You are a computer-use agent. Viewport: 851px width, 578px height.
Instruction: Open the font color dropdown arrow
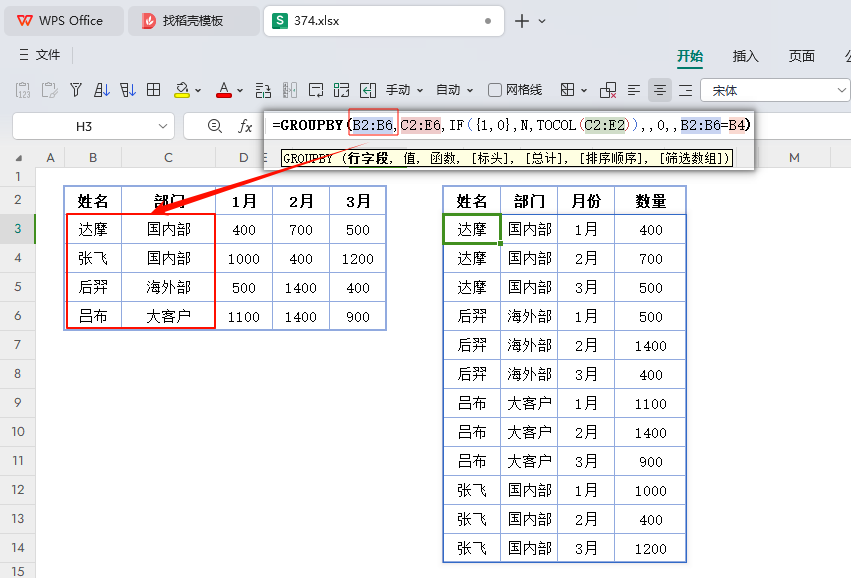pyautogui.click(x=240, y=91)
